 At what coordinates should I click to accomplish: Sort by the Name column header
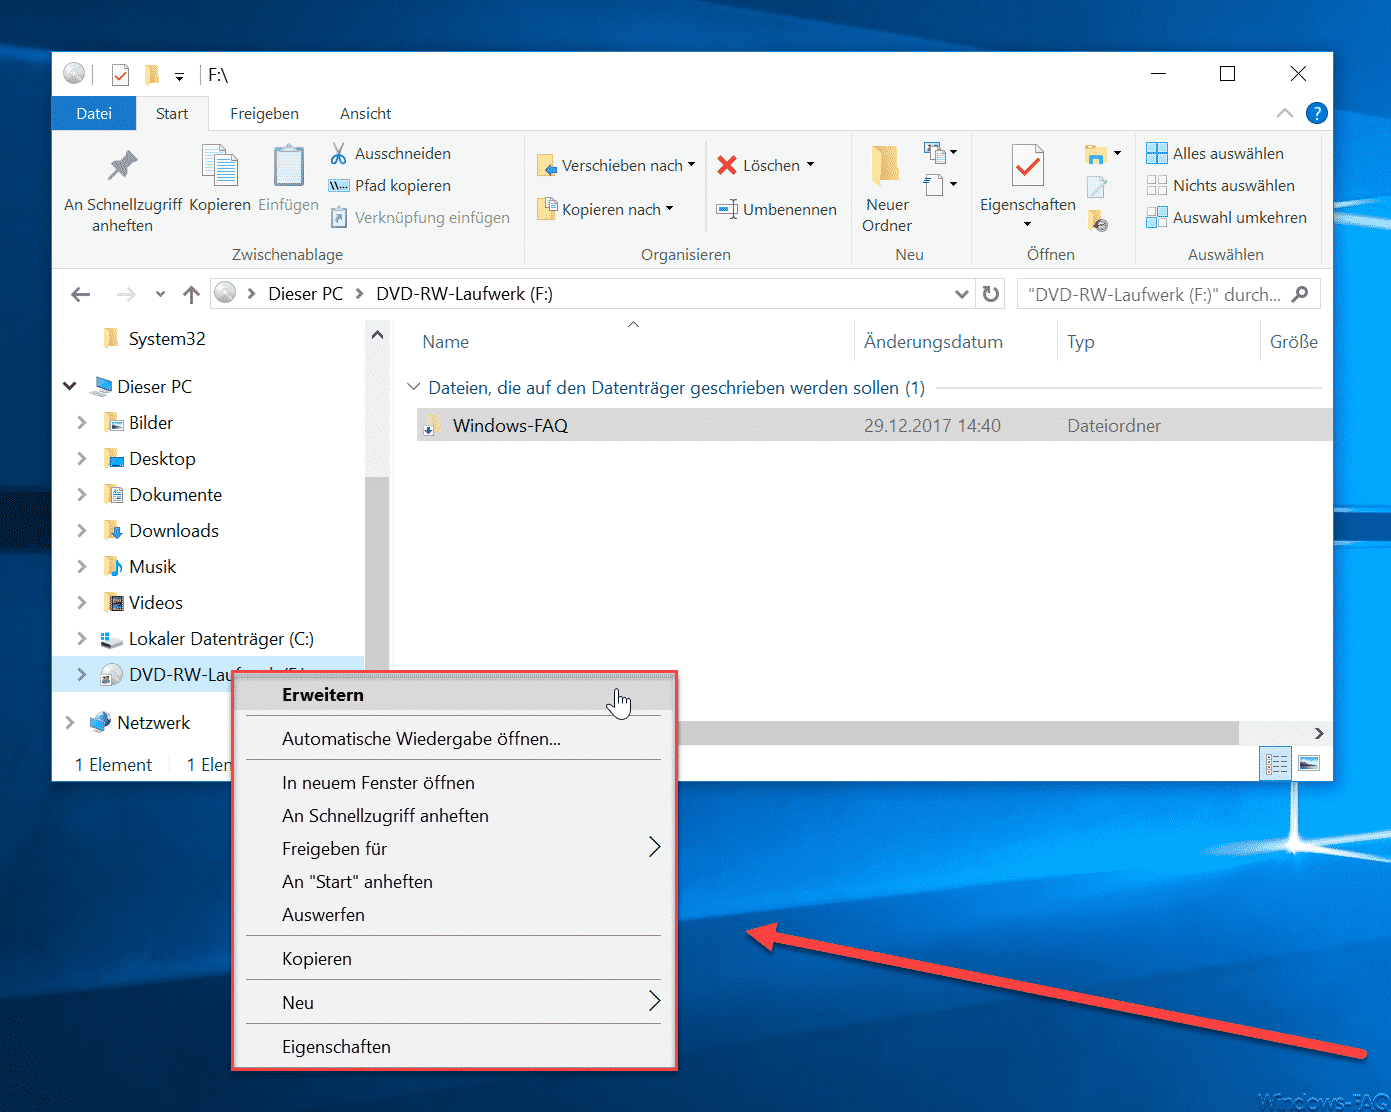(445, 341)
